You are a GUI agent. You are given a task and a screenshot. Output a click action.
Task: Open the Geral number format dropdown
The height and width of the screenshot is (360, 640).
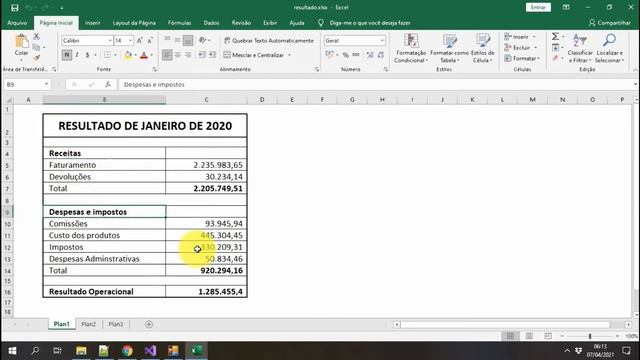382,40
